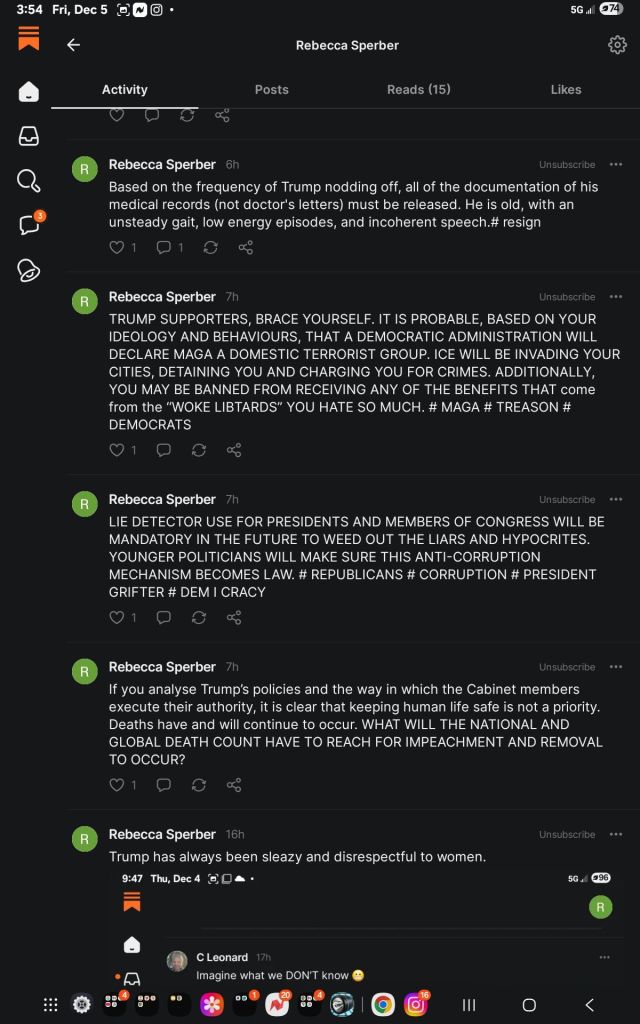The width and height of the screenshot is (640, 1024).
Task: Open more options for the 6h post
Action: [616, 164]
